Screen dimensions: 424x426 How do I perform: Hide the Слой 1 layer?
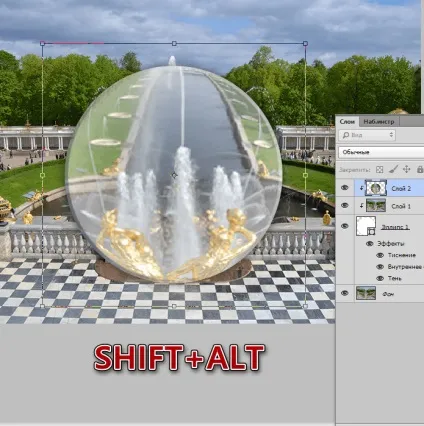coord(345,206)
